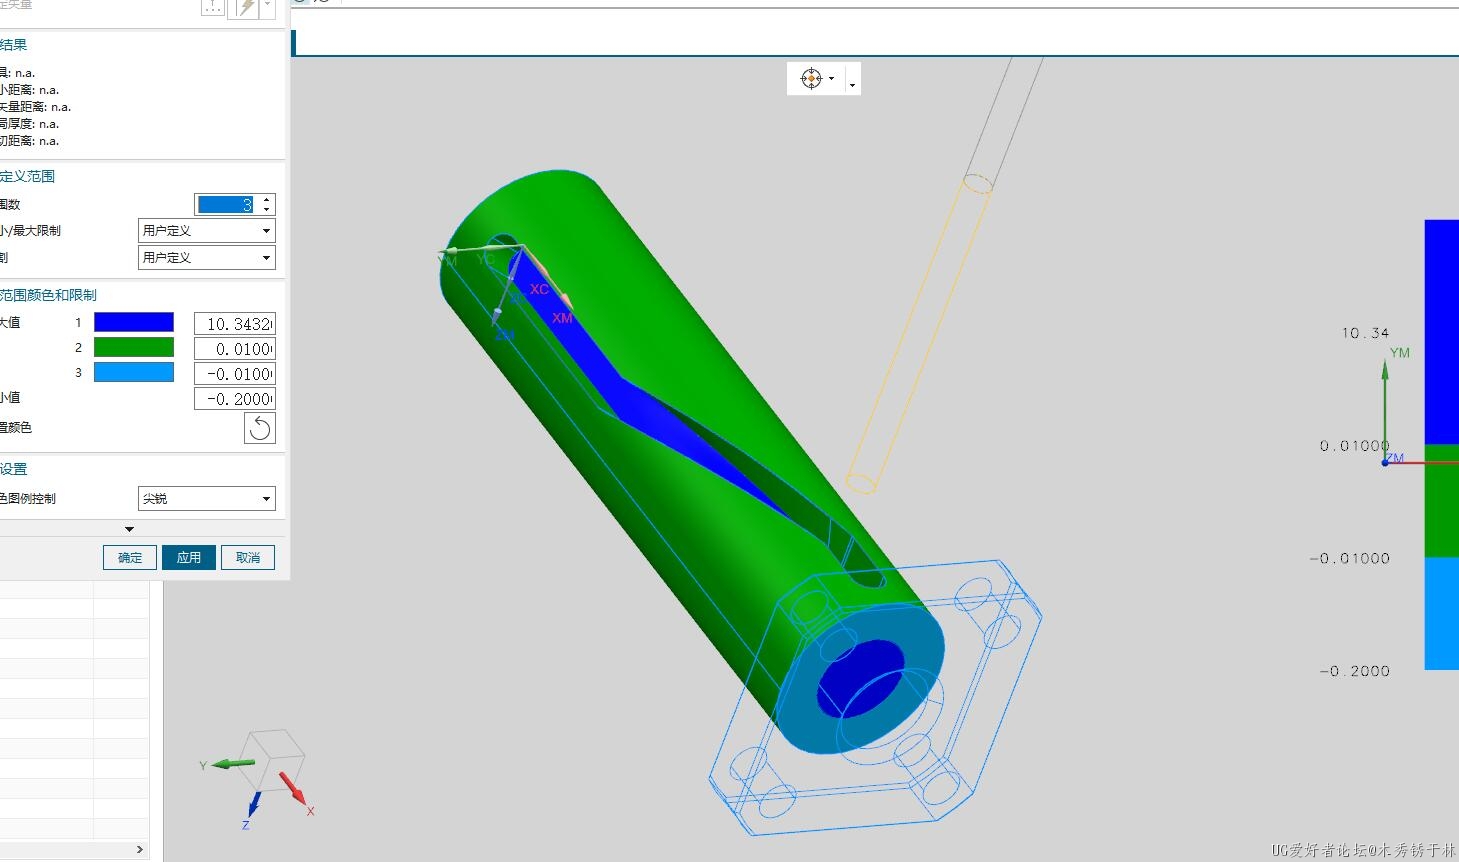Screen dimensions: 1459x862
Task: Click the range count field showing 3
Action: tap(226, 204)
